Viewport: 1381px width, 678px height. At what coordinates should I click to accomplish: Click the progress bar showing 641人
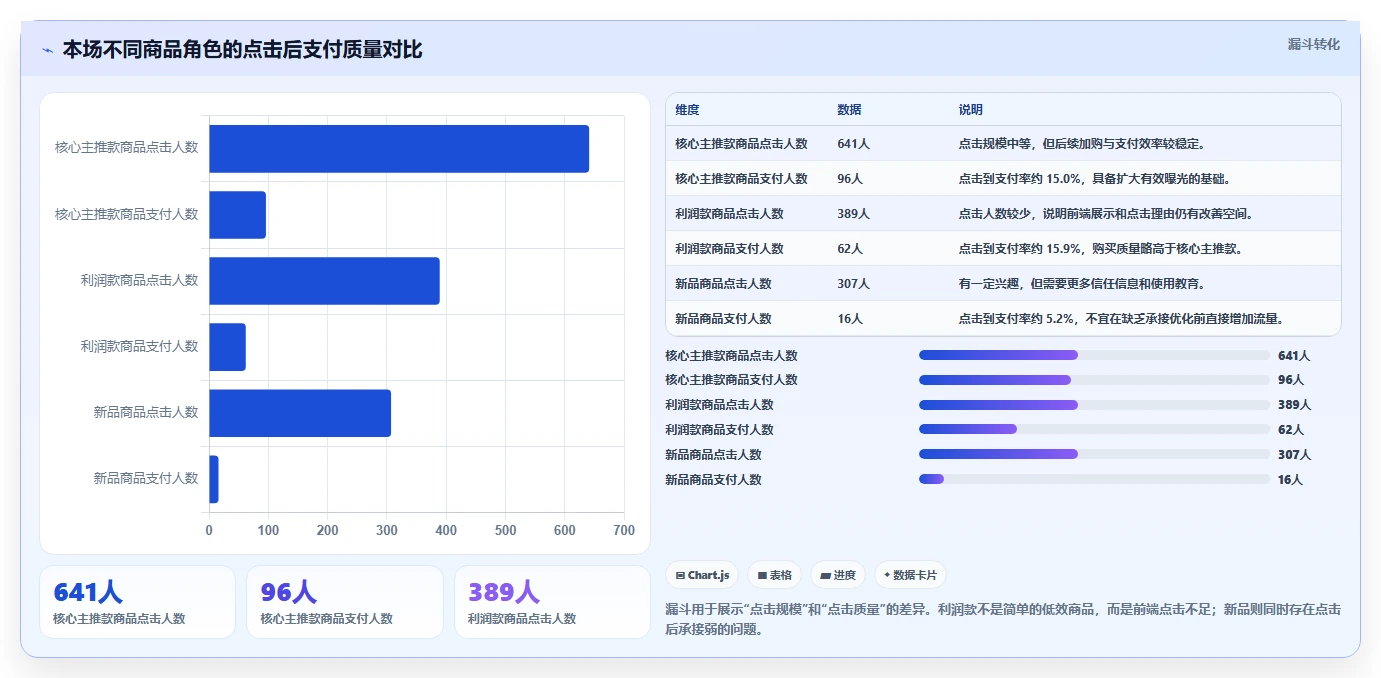[x=1094, y=355]
